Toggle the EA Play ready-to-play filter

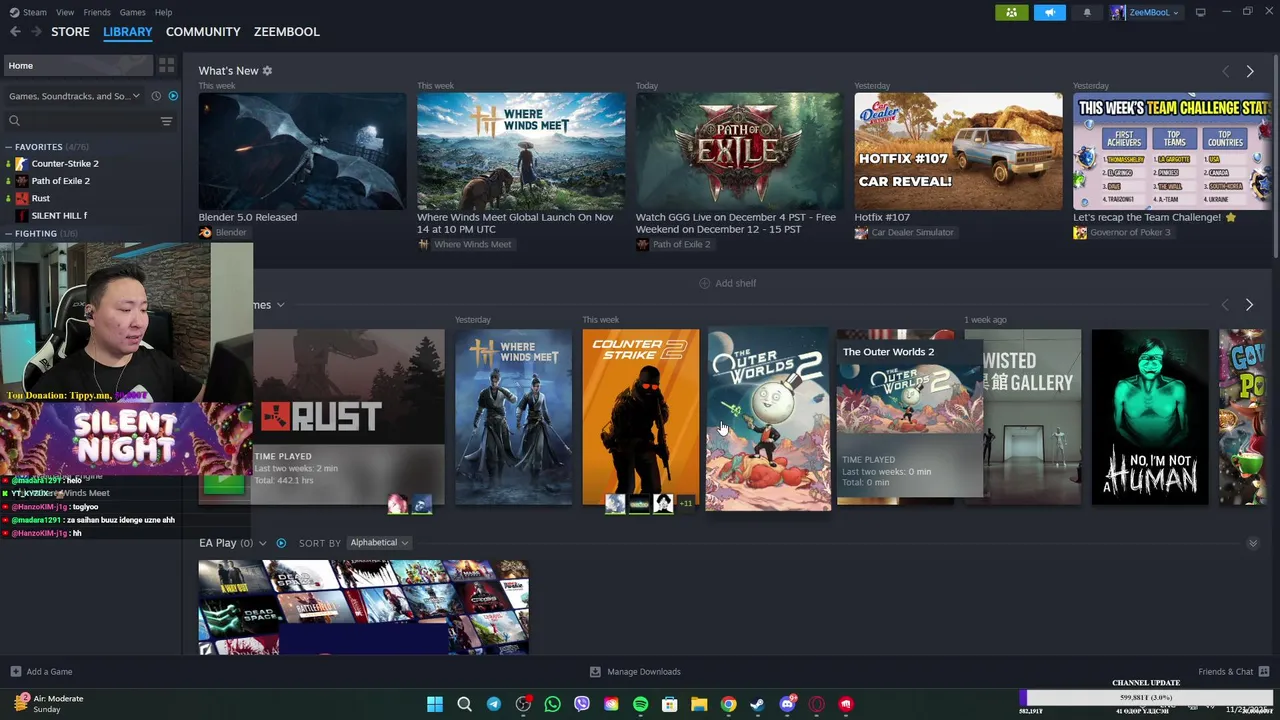(x=281, y=543)
